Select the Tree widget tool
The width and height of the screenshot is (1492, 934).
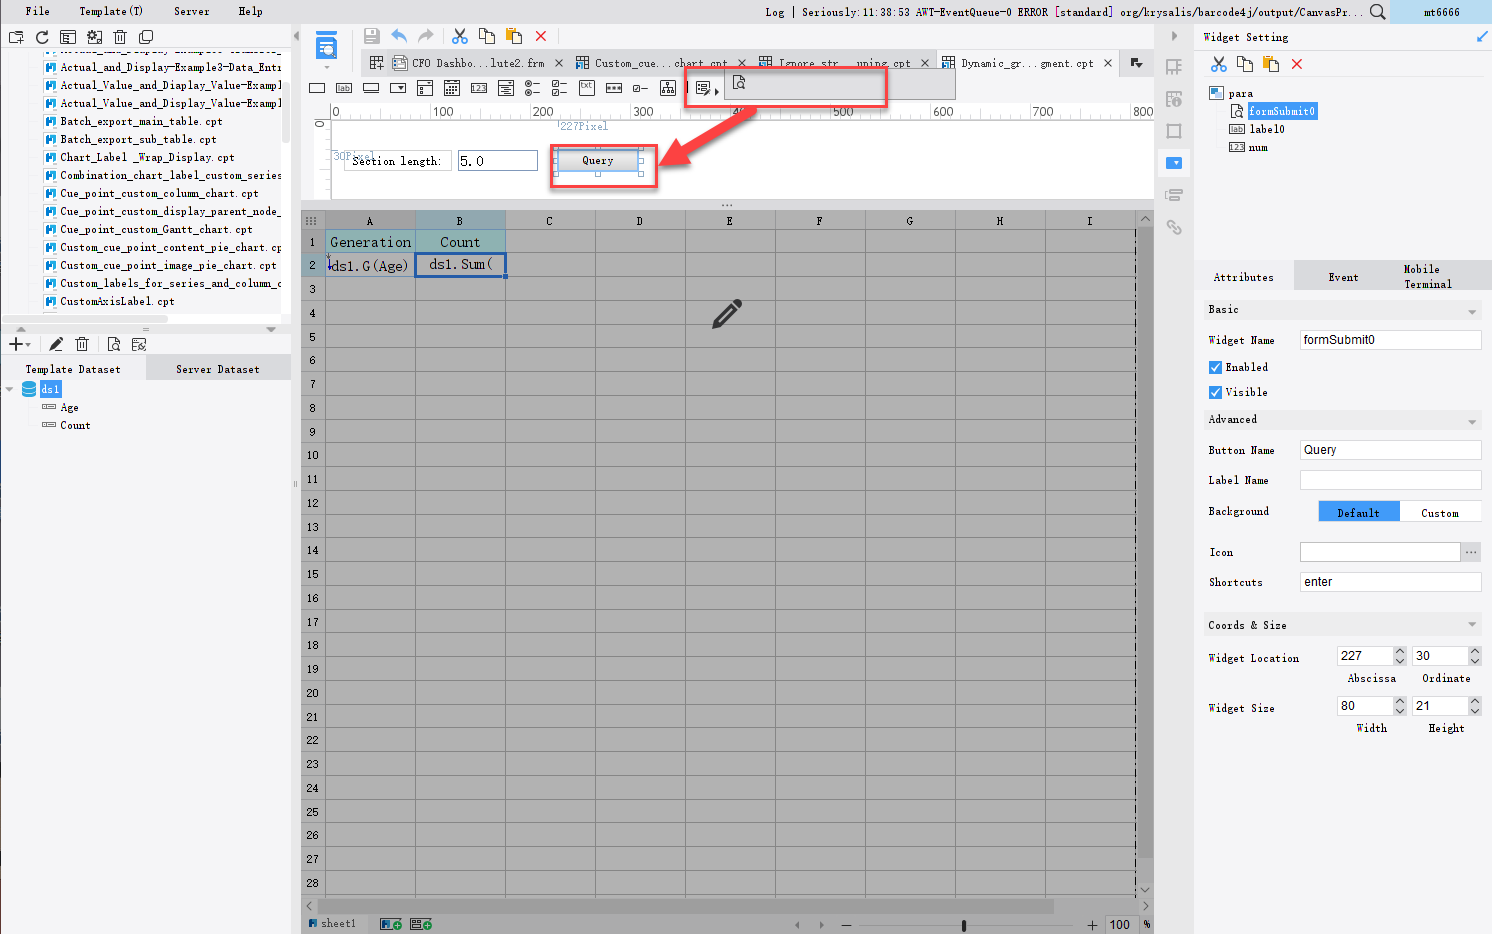[x=667, y=87]
